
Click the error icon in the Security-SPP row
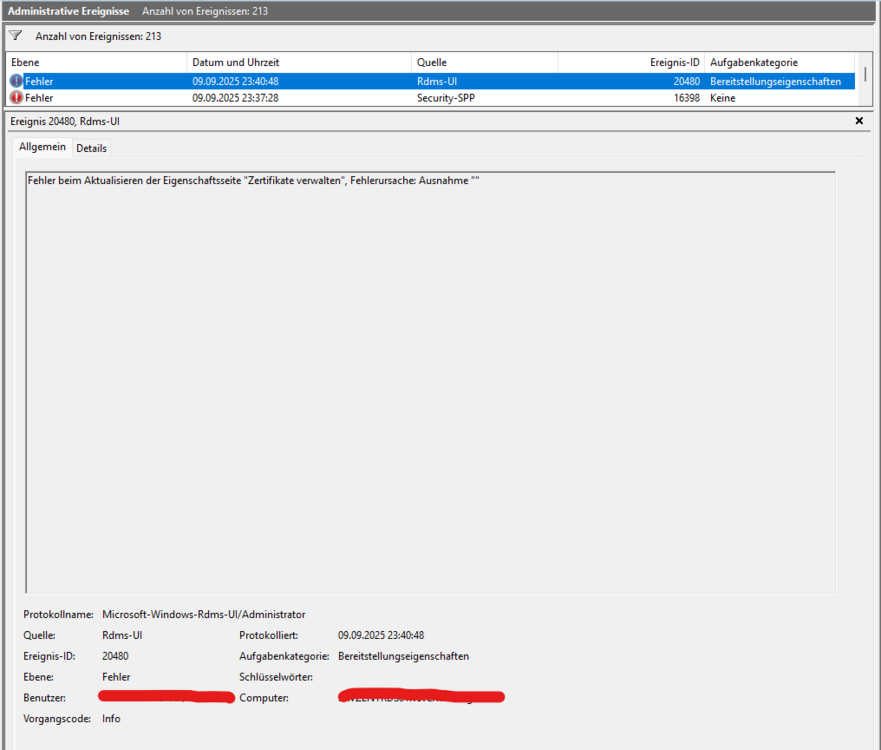tap(15, 98)
